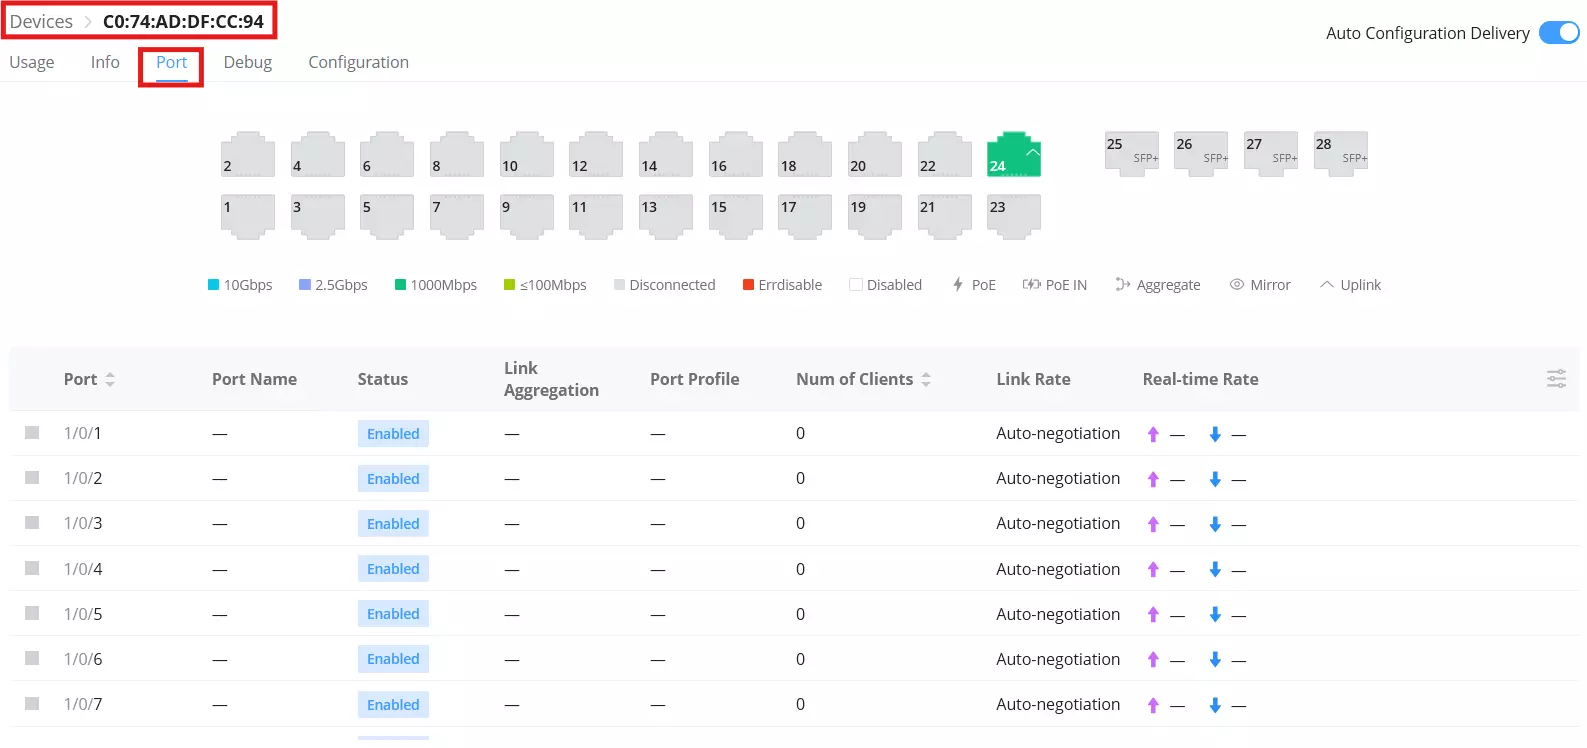Click the Link Aggregation column header
Screen dimensions: 1587x748
click(x=551, y=379)
